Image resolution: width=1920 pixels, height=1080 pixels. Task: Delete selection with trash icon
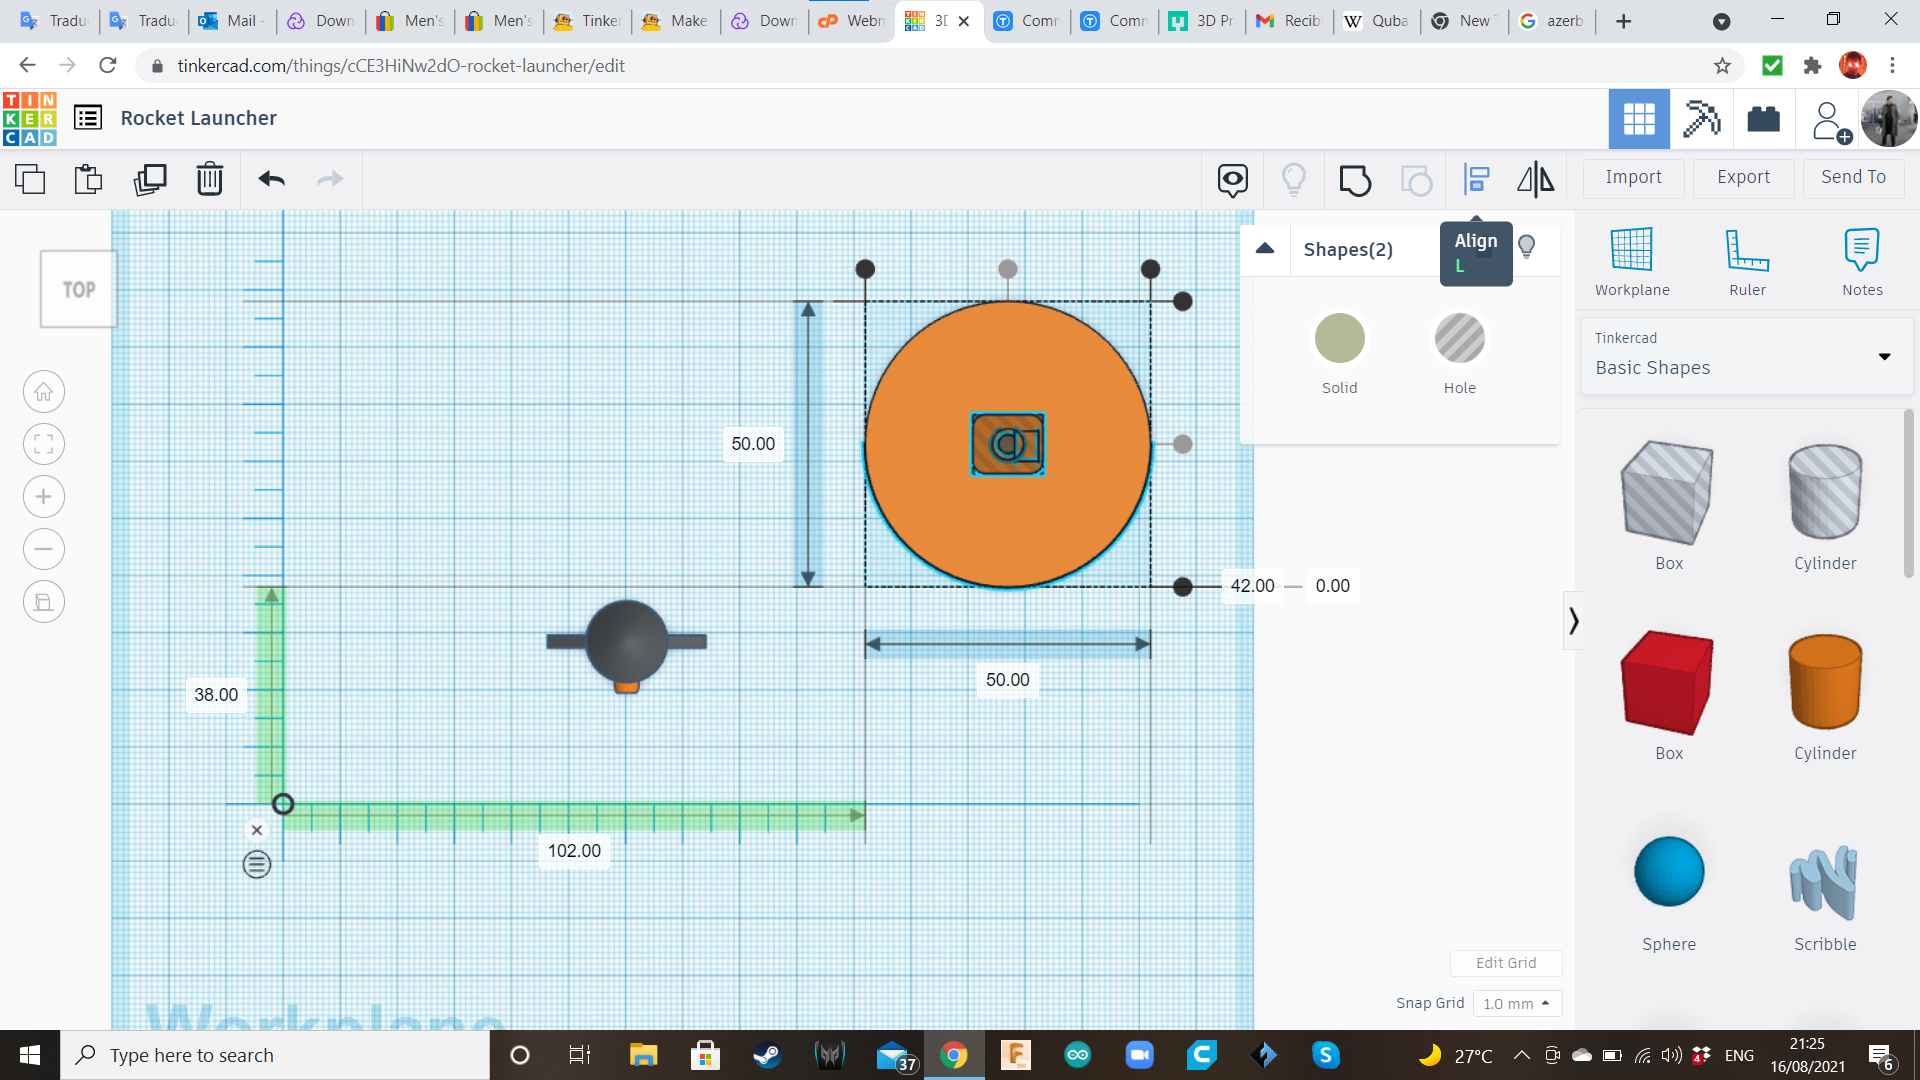210,180
